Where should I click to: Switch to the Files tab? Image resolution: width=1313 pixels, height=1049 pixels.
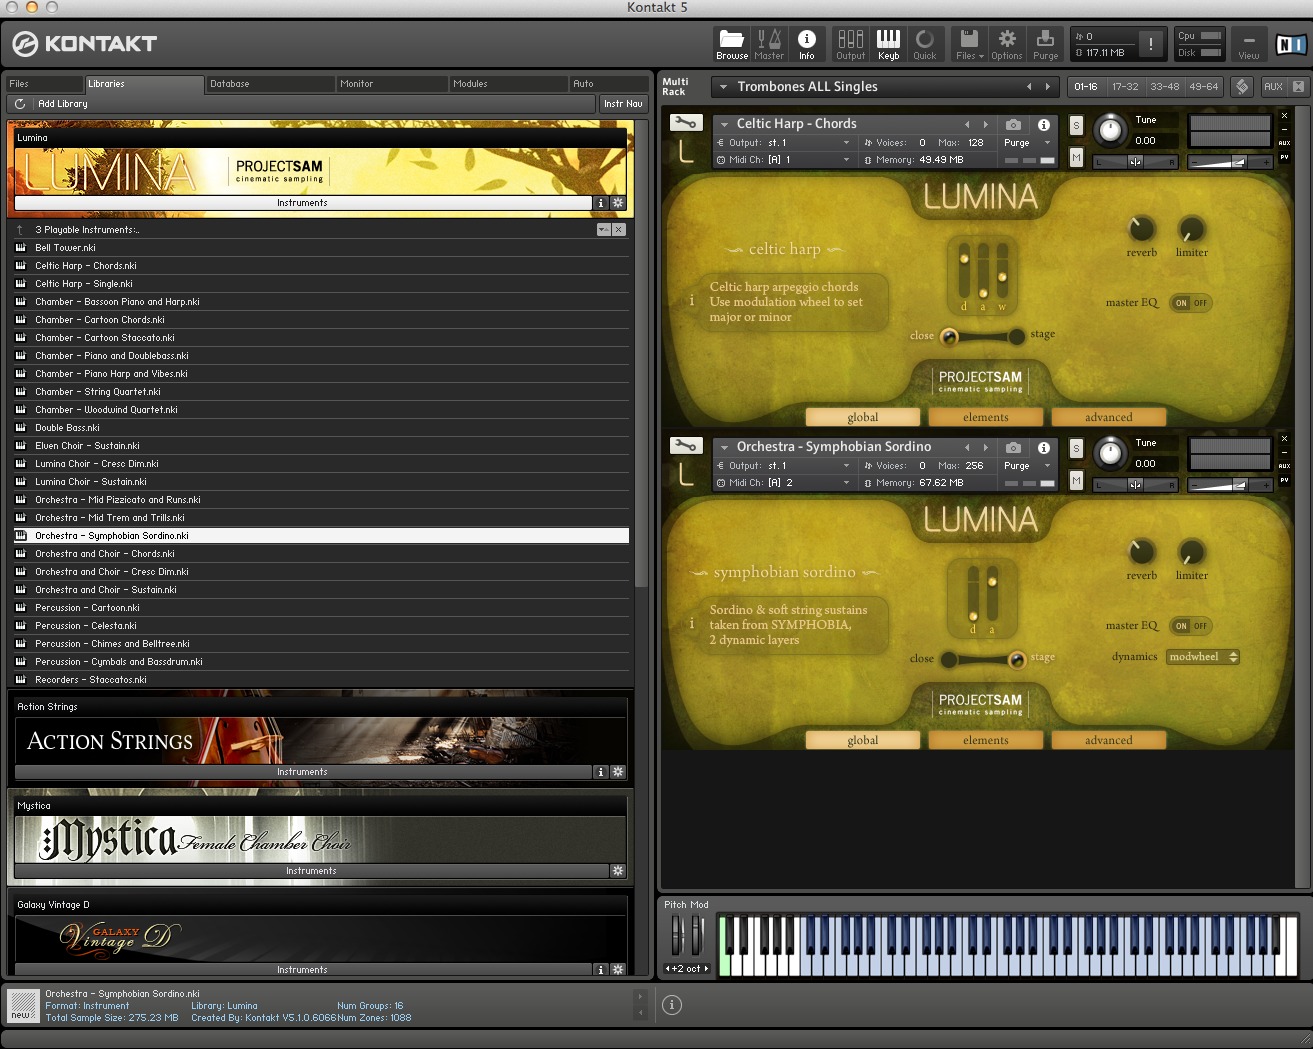click(x=43, y=84)
